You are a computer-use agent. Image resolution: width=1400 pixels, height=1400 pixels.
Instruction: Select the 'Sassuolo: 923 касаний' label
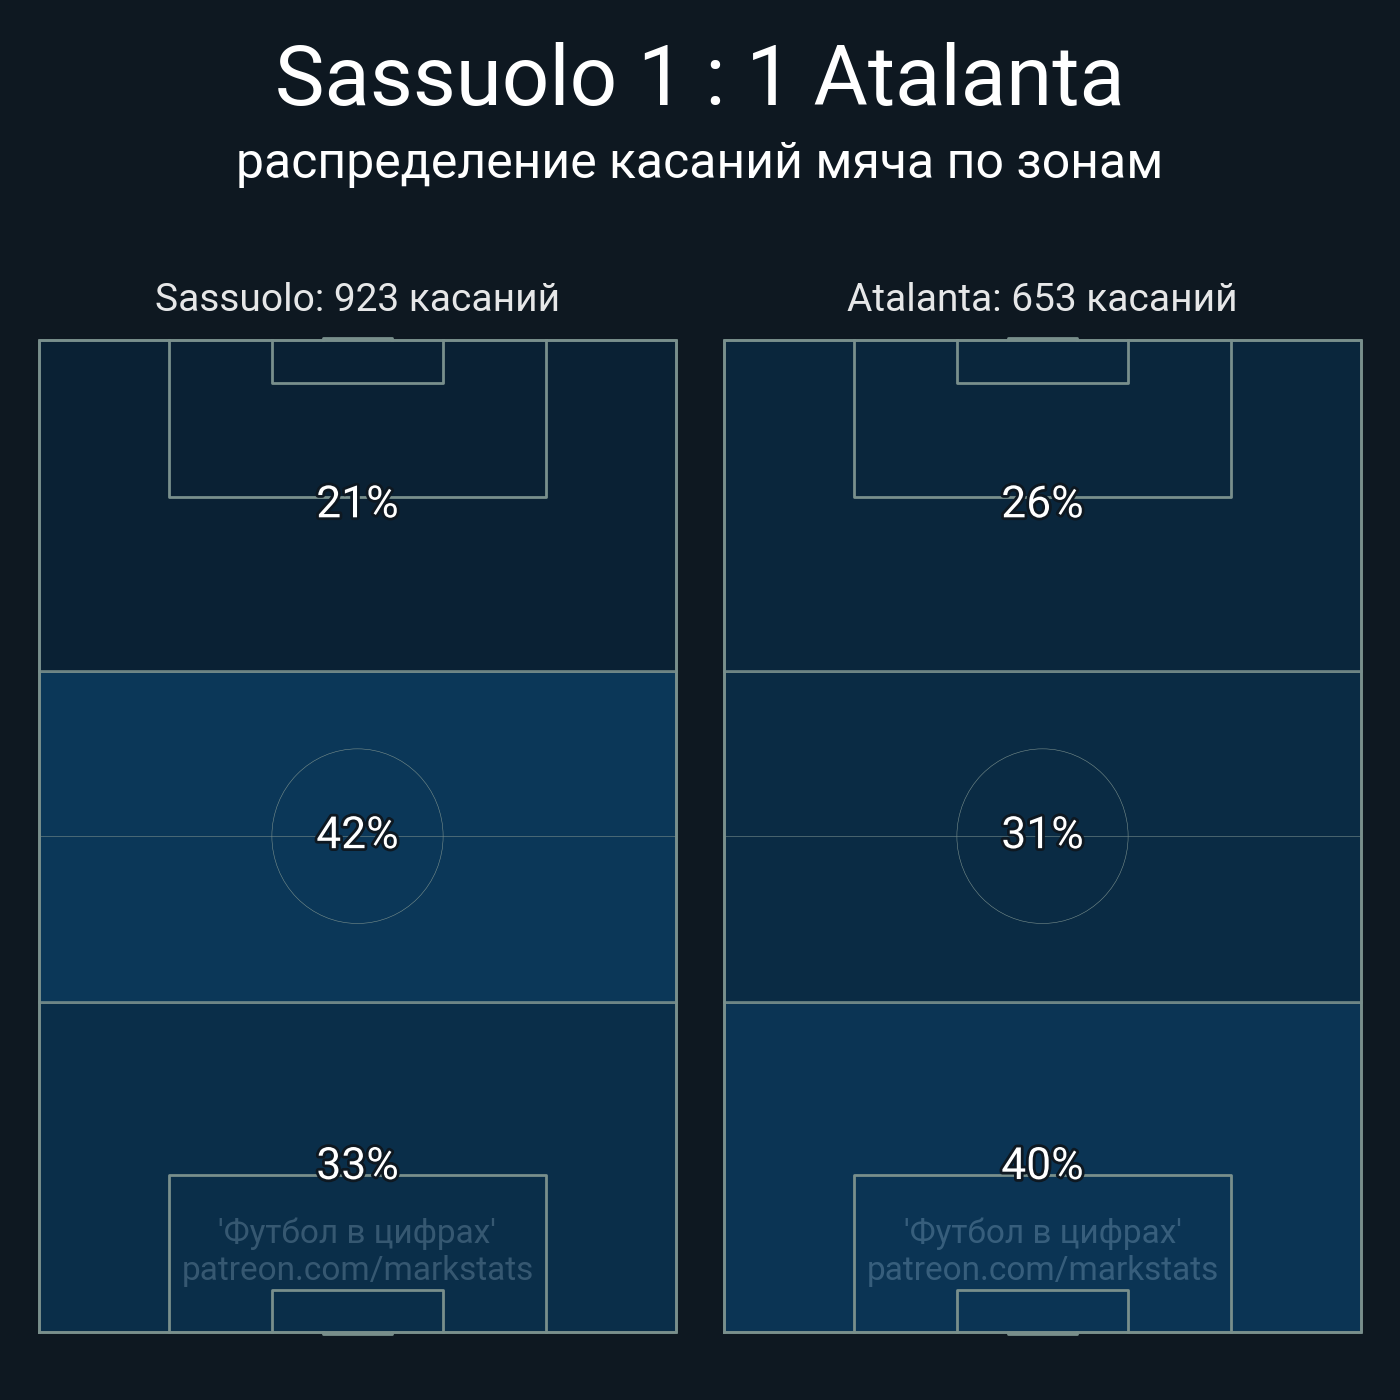pyautogui.click(x=357, y=298)
